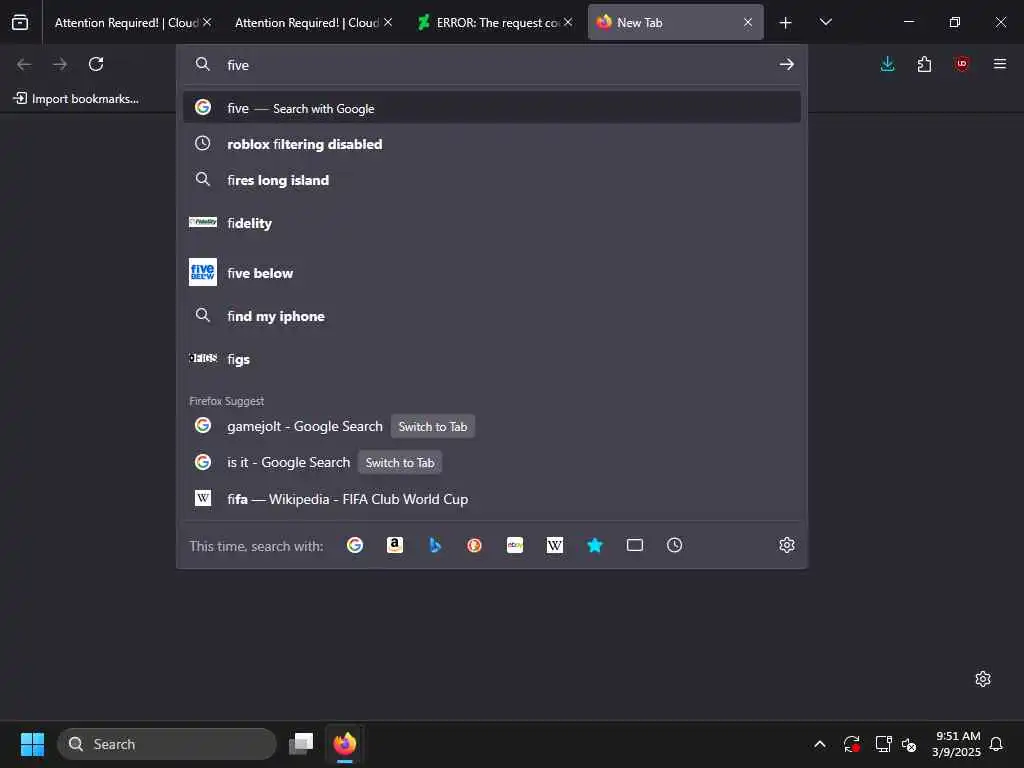Search this time with Bing icon
Screen dimensions: 1024x768
pos(435,545)
